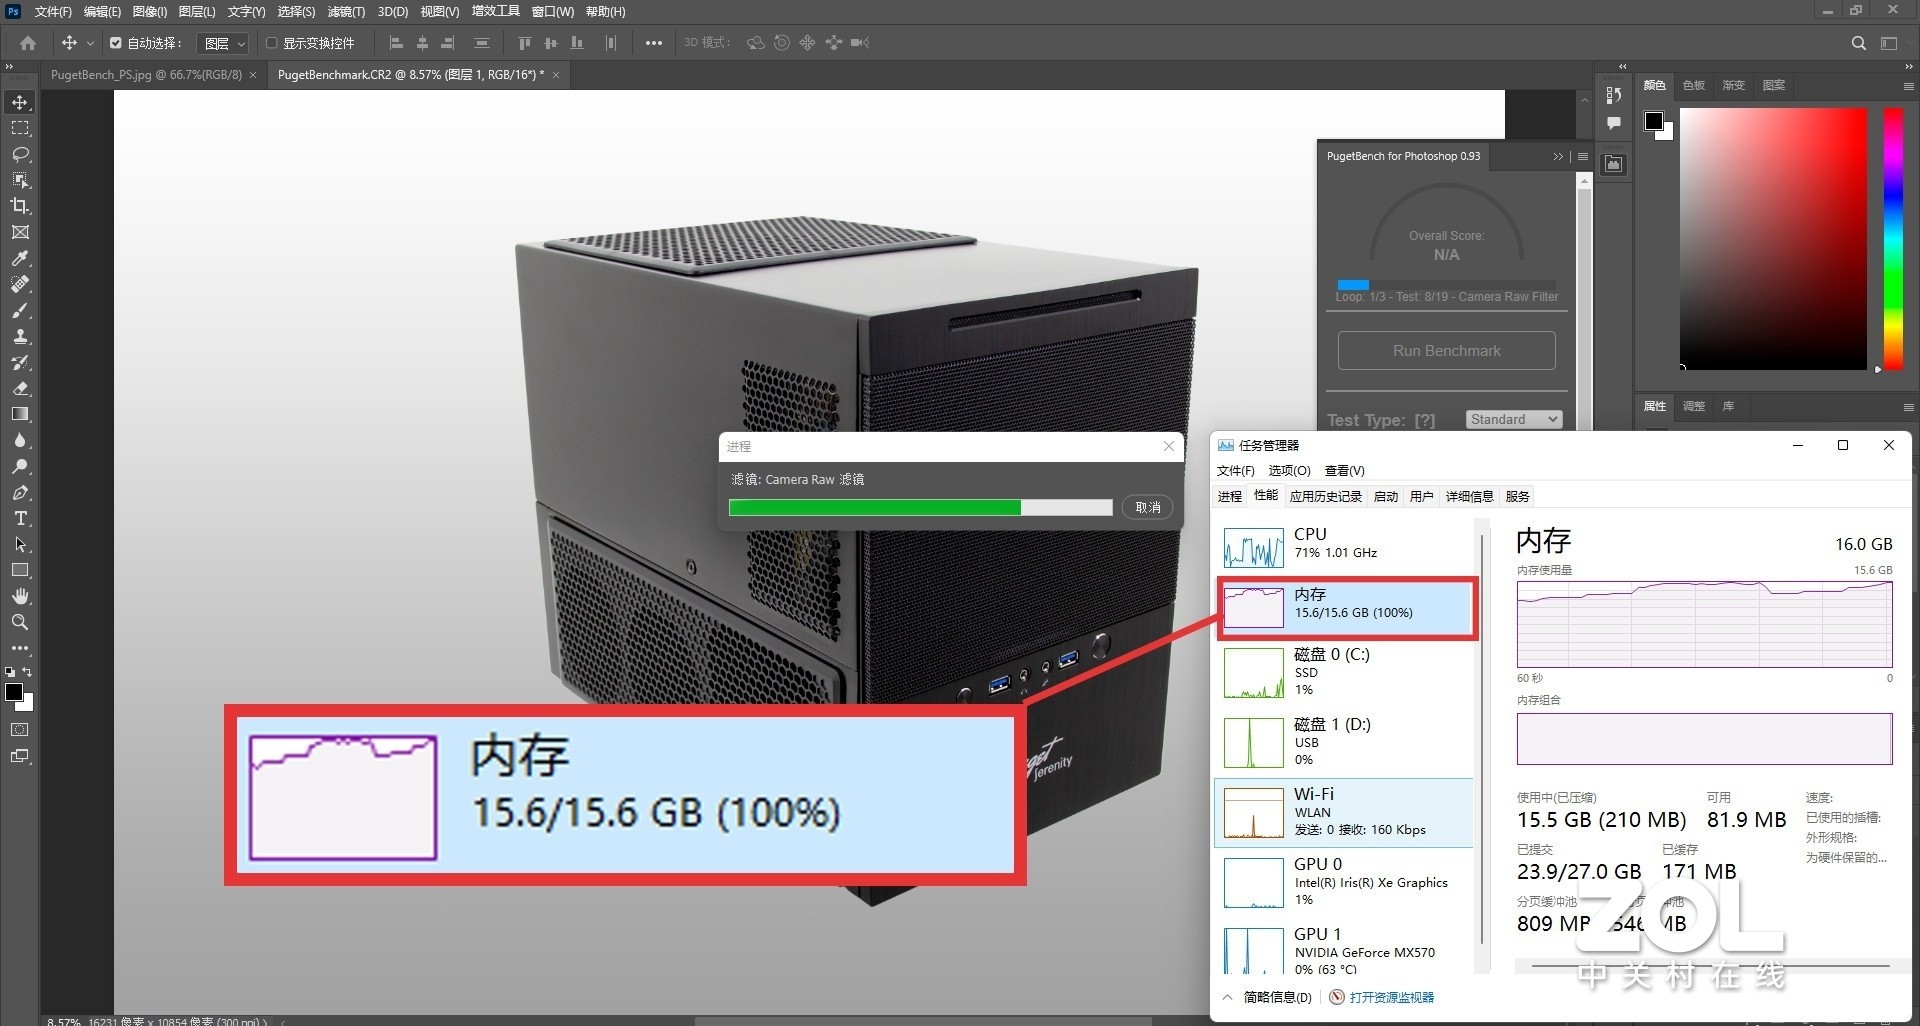Open the 图层 auto-select dropdown
1920x1026 pixels.
224,43
